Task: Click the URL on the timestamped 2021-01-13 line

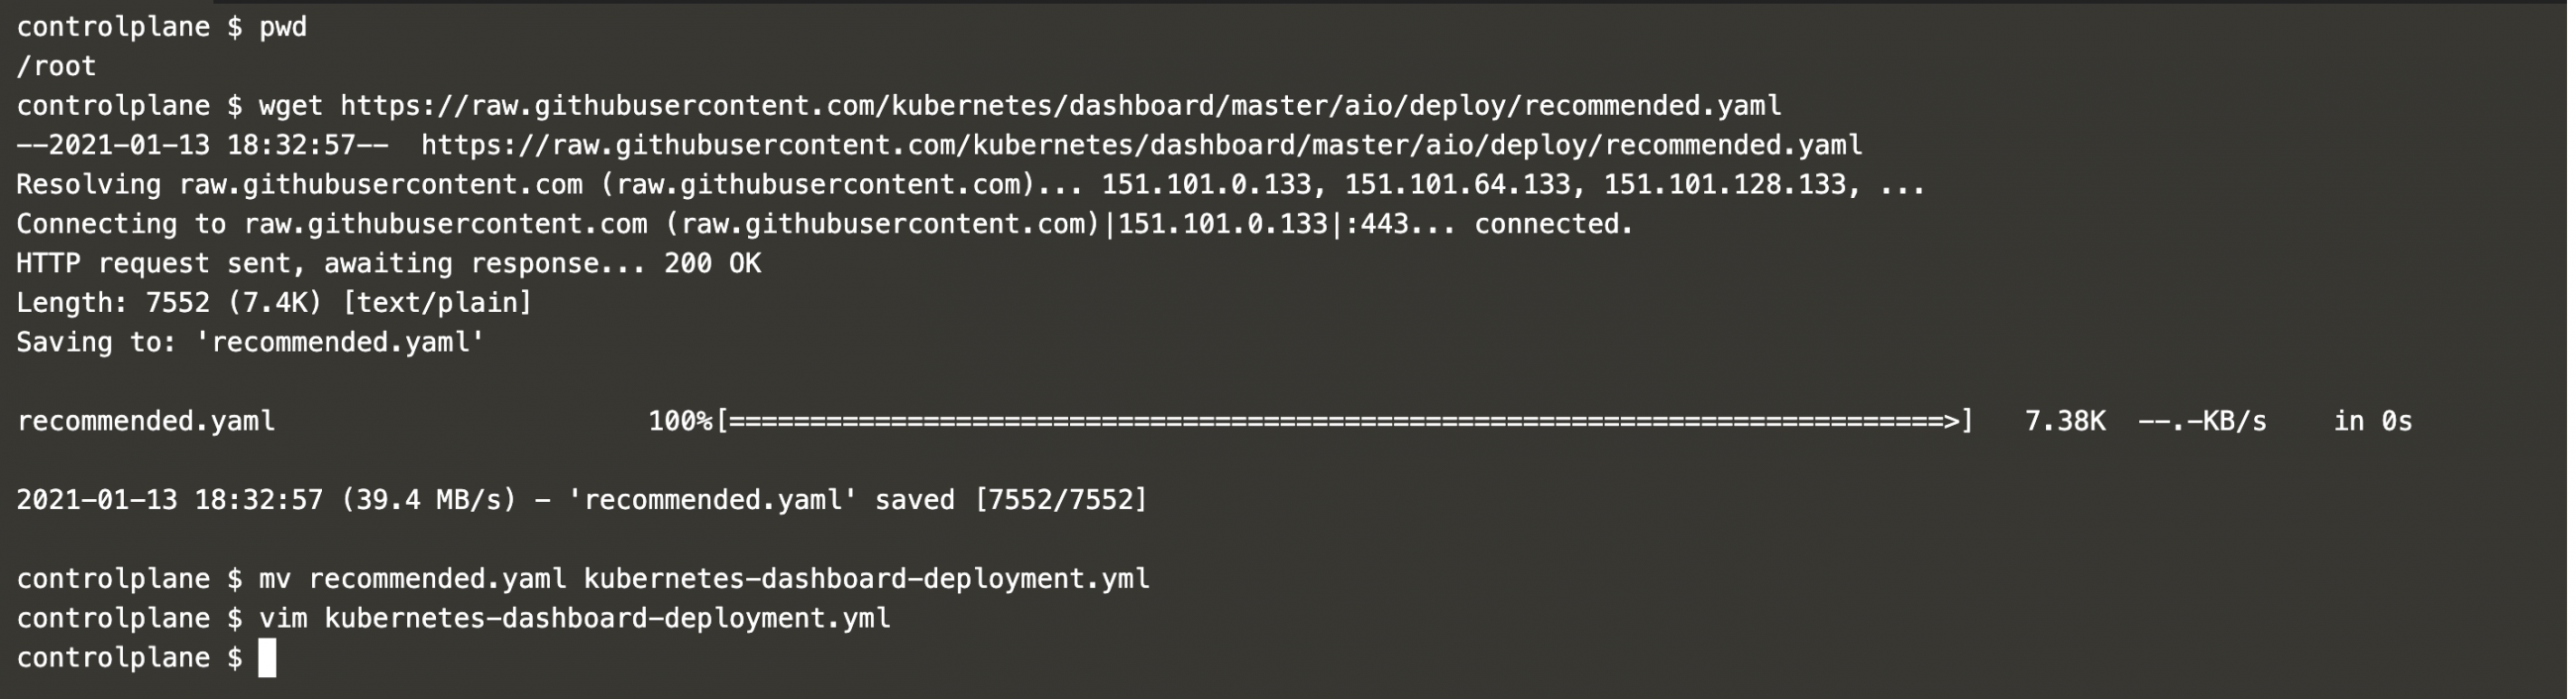Action: tap(1141, 145)
